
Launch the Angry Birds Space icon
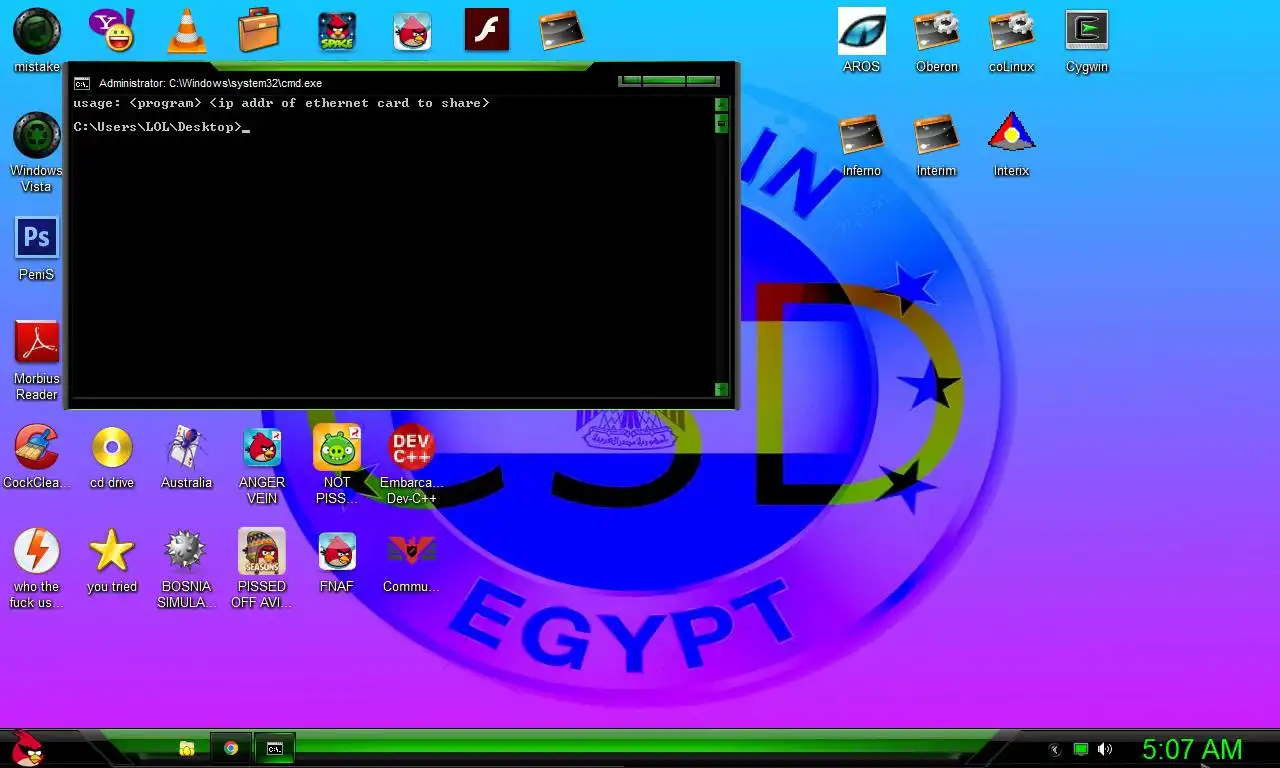pyautogui.click(x=337, y=31)
